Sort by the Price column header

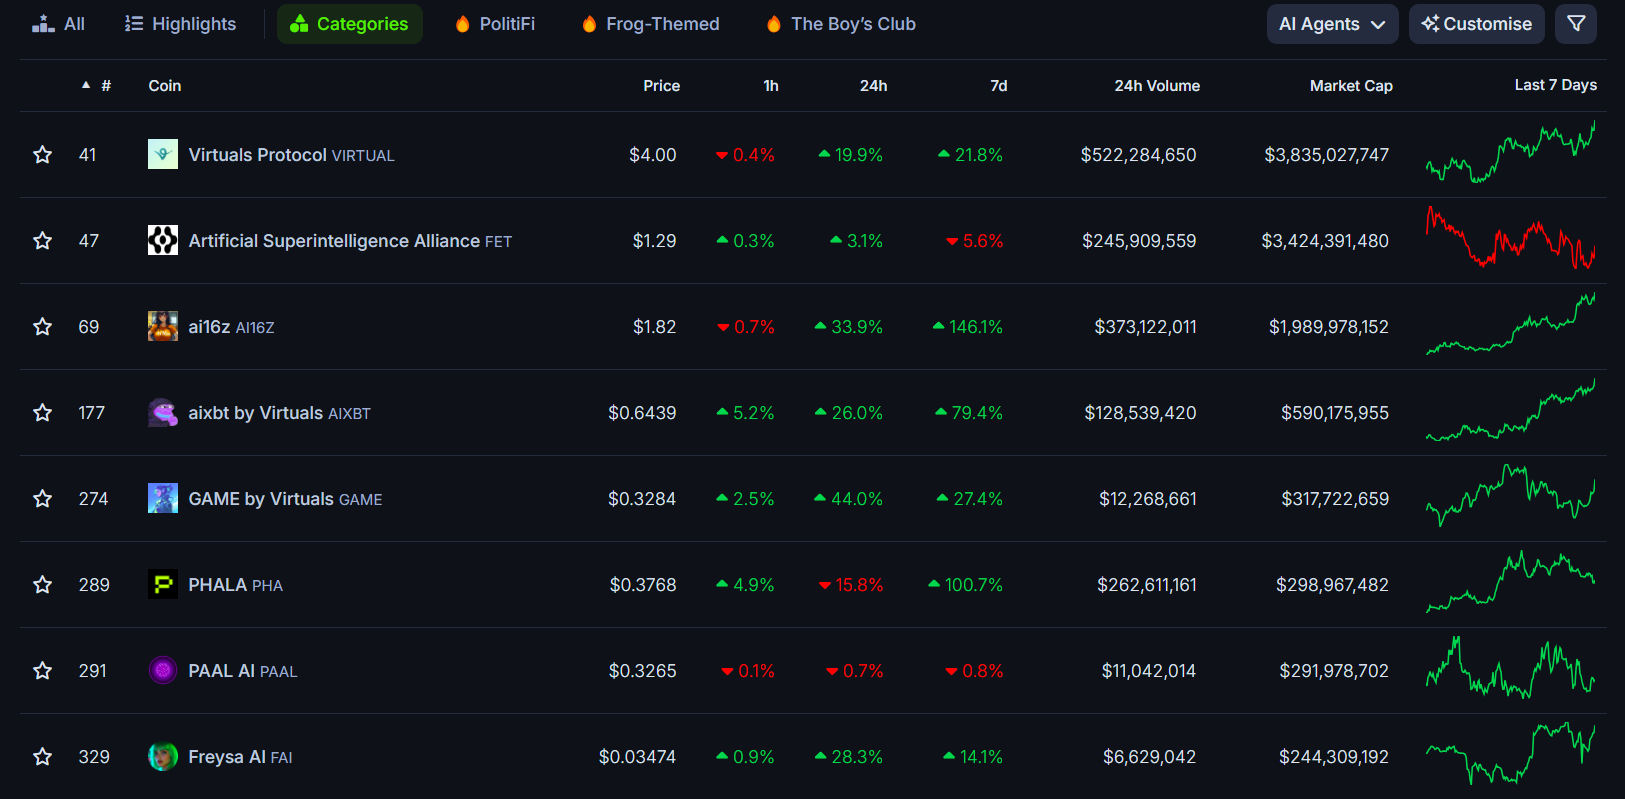point(661,86)
